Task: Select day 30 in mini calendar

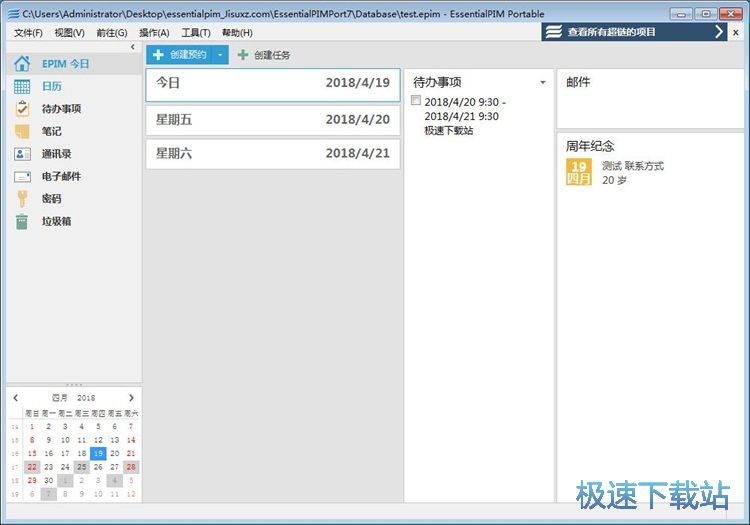Action: (49, 480)
